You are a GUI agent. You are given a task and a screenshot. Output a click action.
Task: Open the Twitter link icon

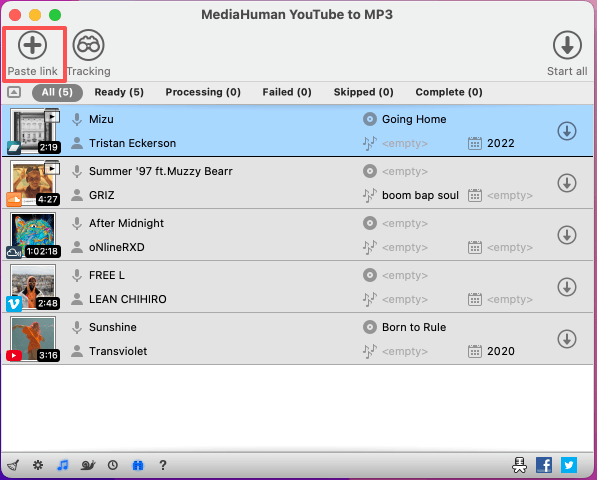[x=569, y=465]
